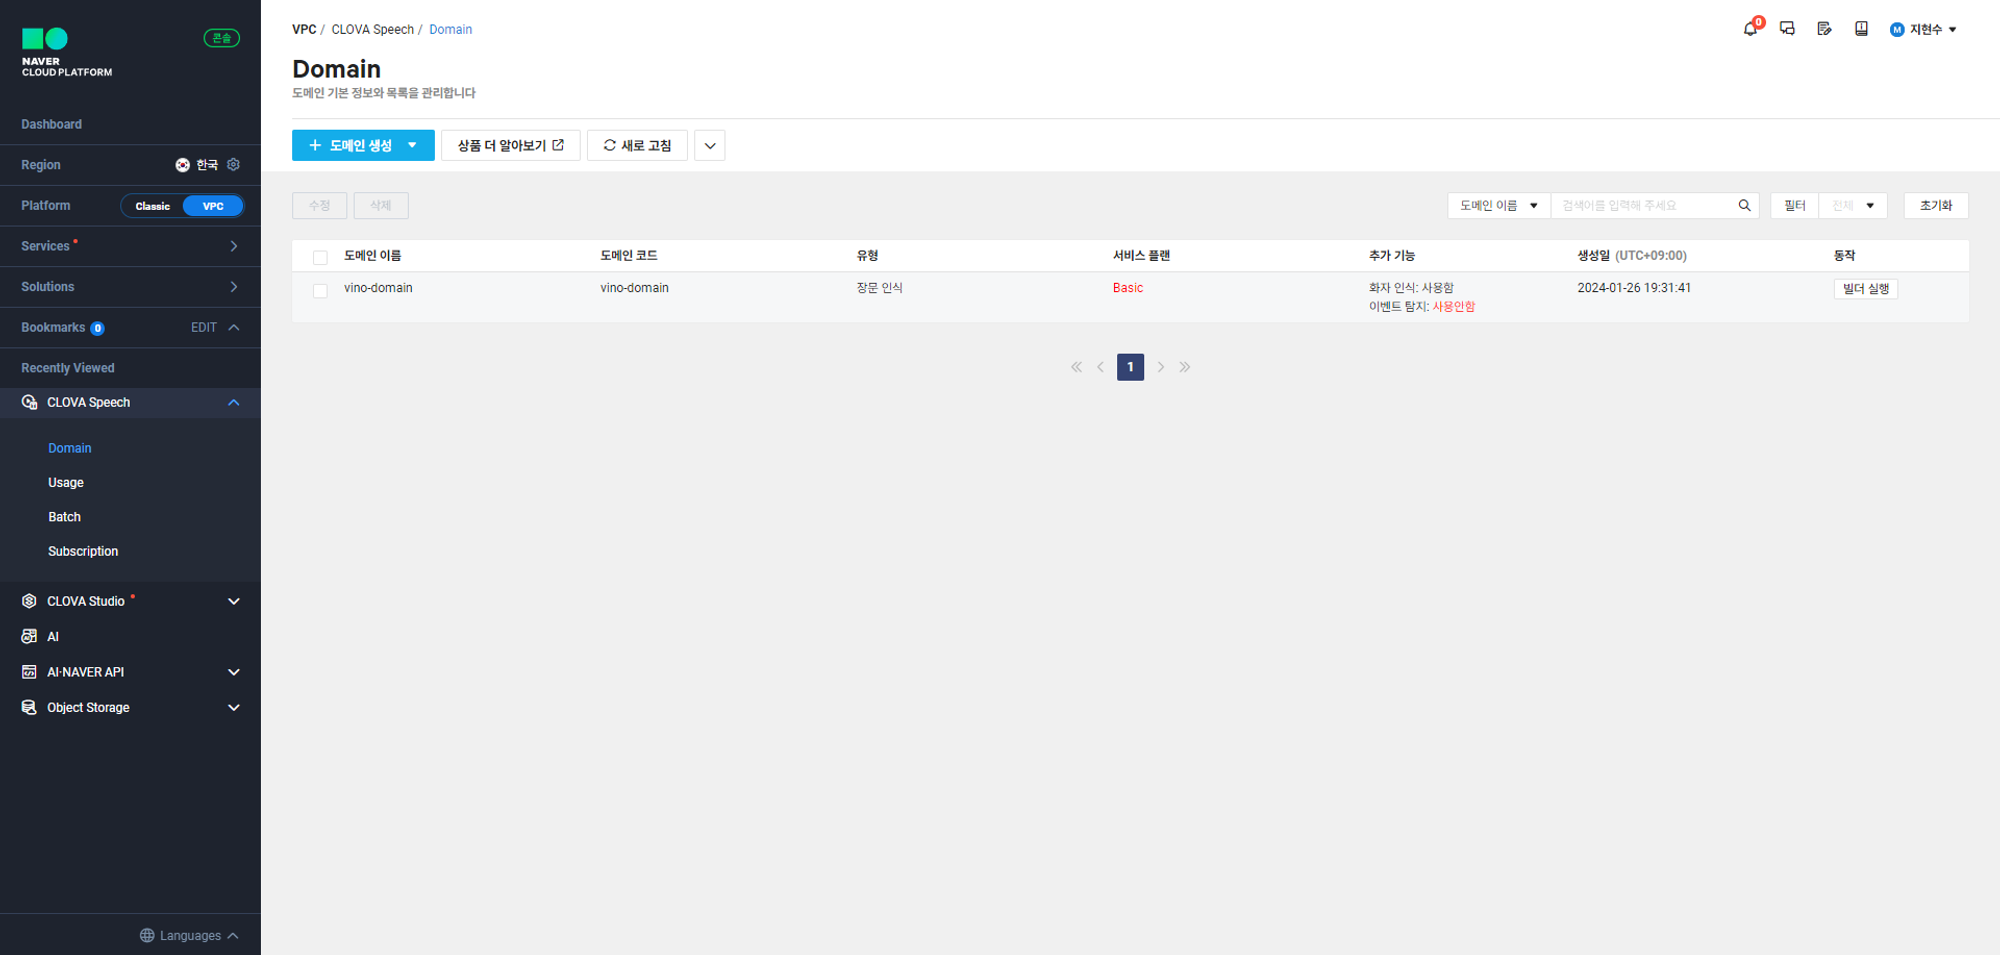Screen dimensions: 2000x955
Task: Expand the more actions chevron button
Action: tap(710, 145)
